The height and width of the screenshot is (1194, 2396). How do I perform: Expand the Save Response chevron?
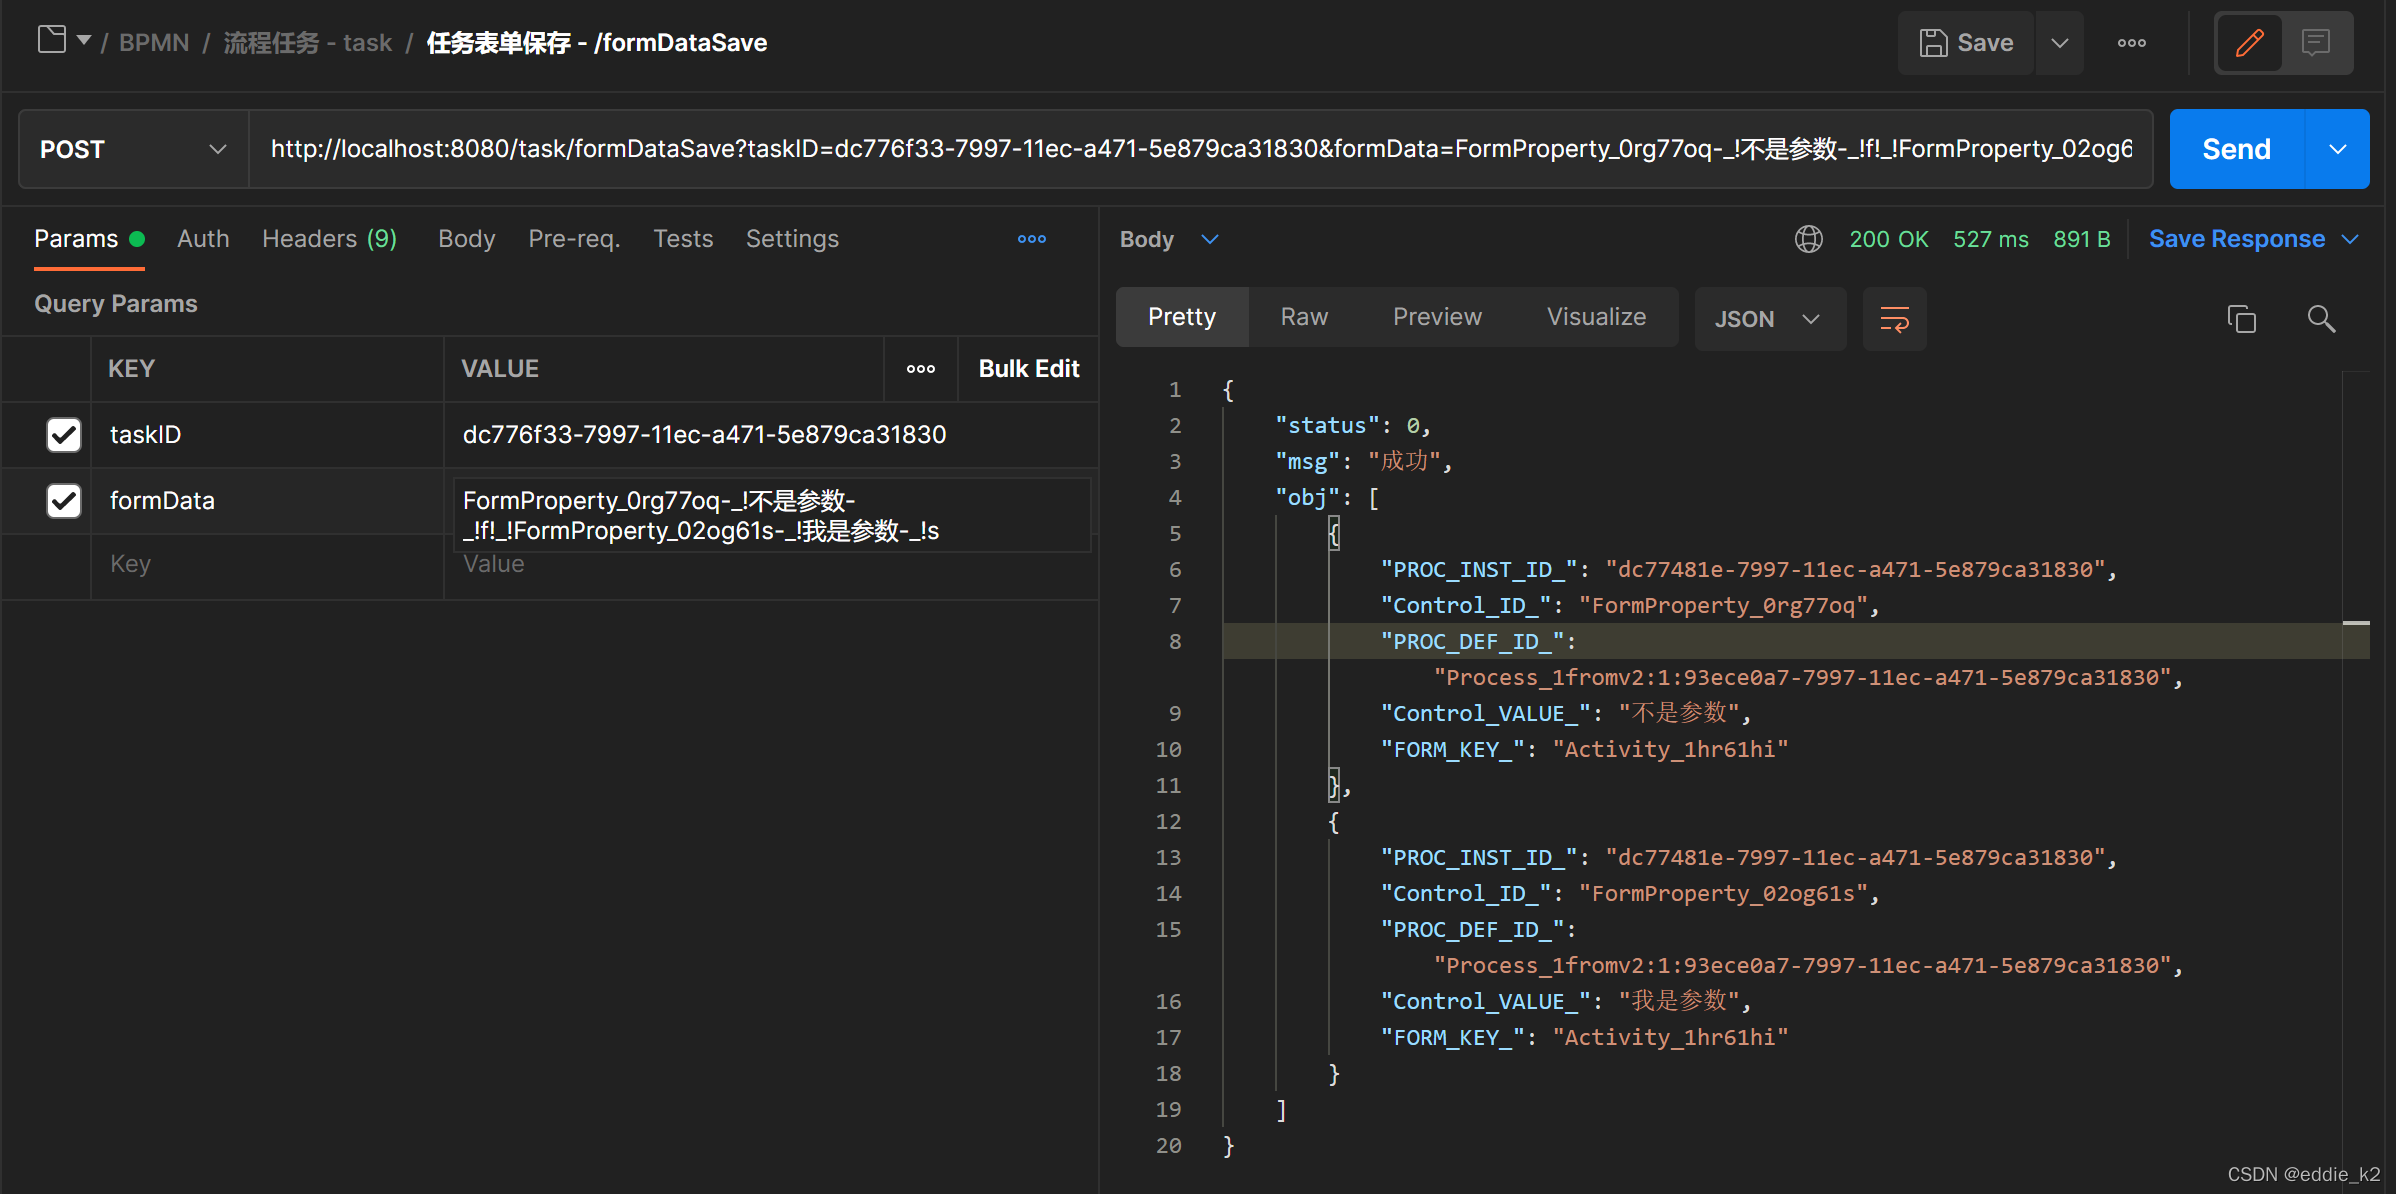coord(2350,239)
